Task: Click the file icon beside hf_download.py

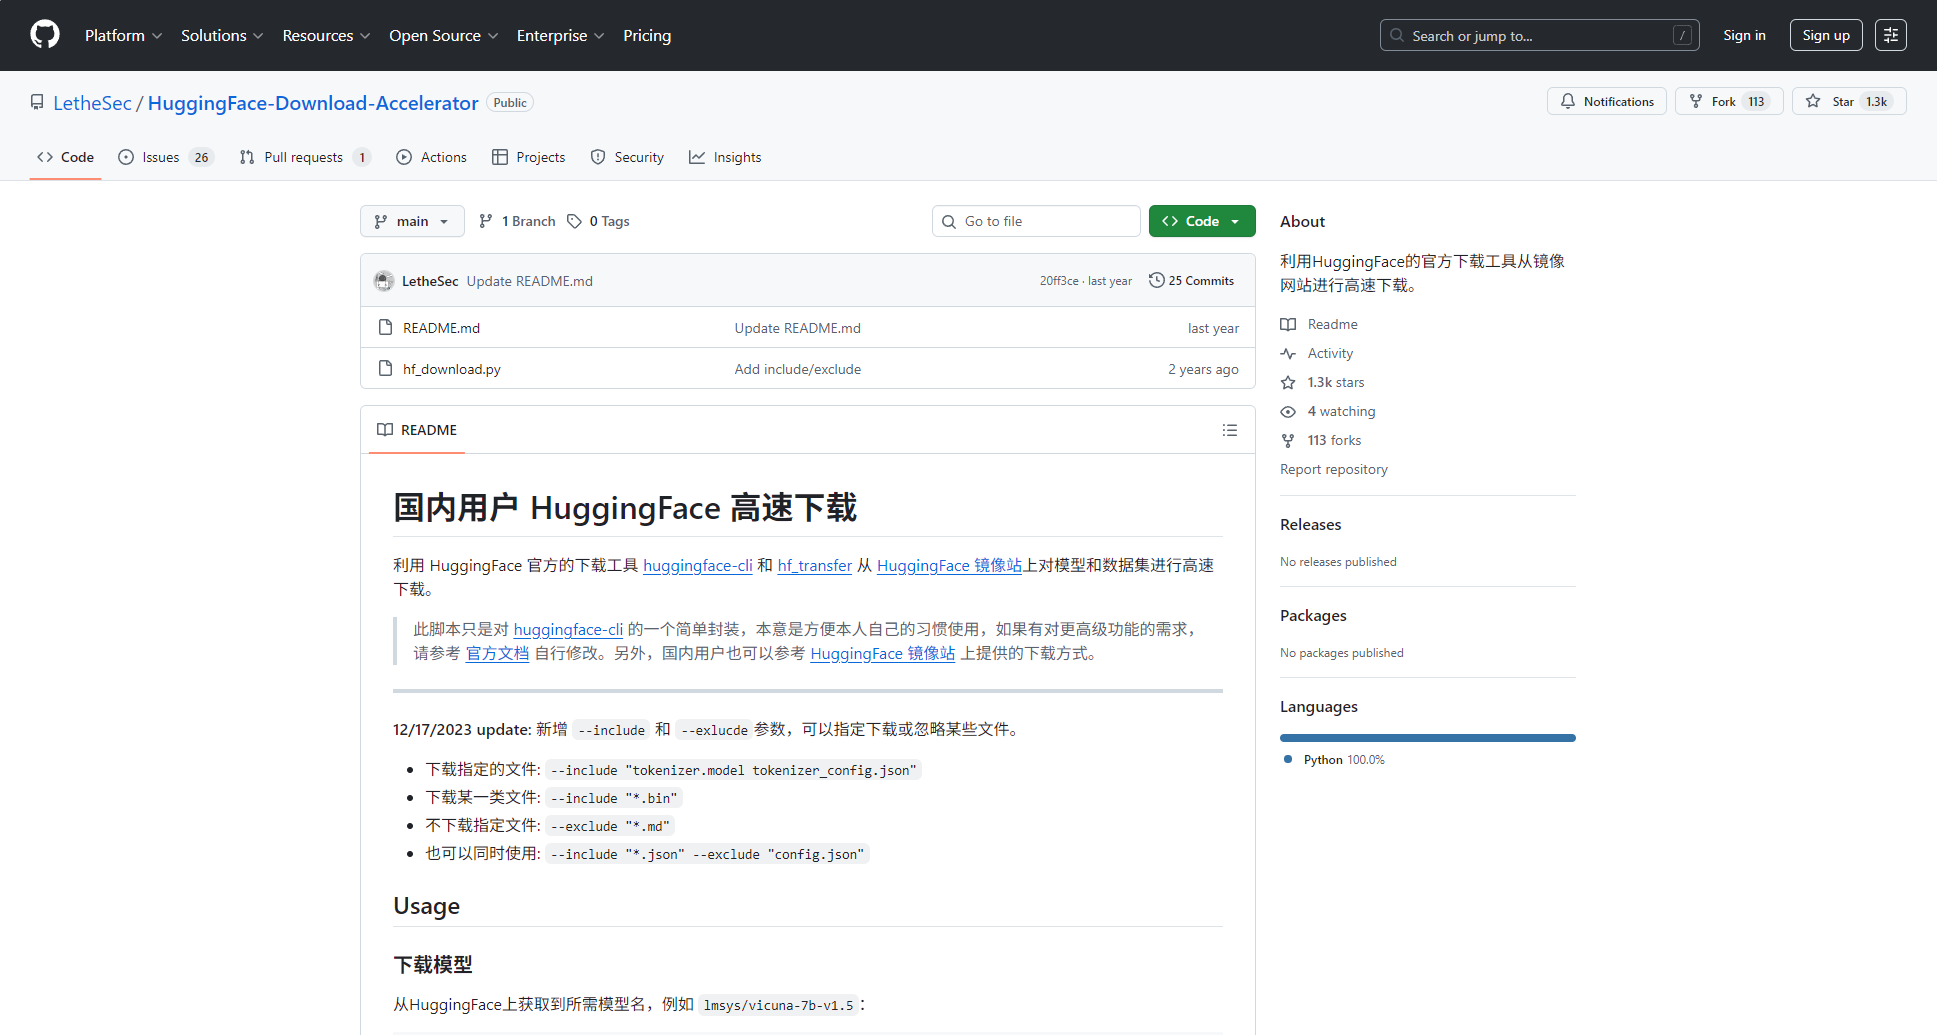Action: [x=386, y=368]
